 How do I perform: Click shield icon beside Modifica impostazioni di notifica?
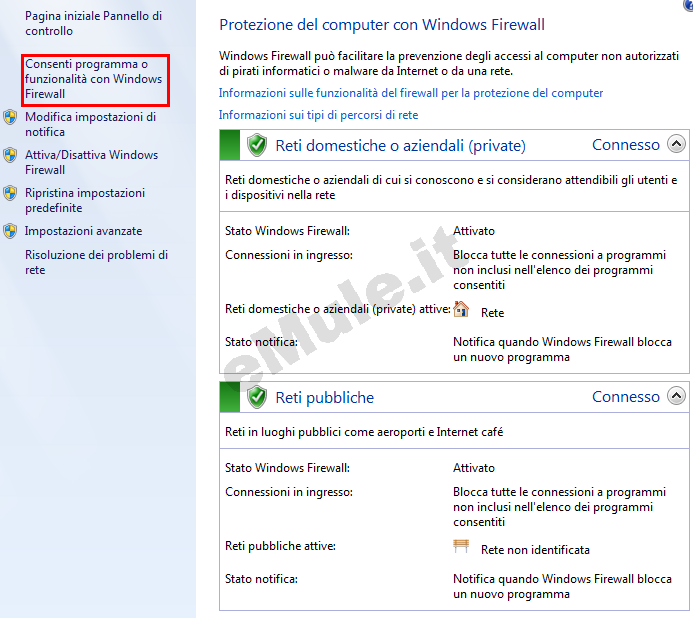(10, 118)
